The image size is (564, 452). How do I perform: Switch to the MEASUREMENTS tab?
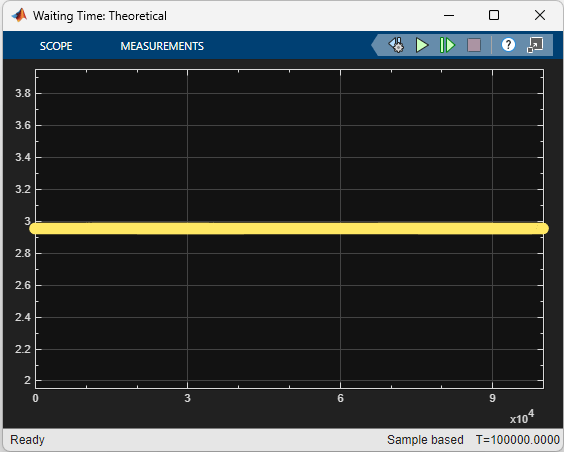[x=162, y=46]
